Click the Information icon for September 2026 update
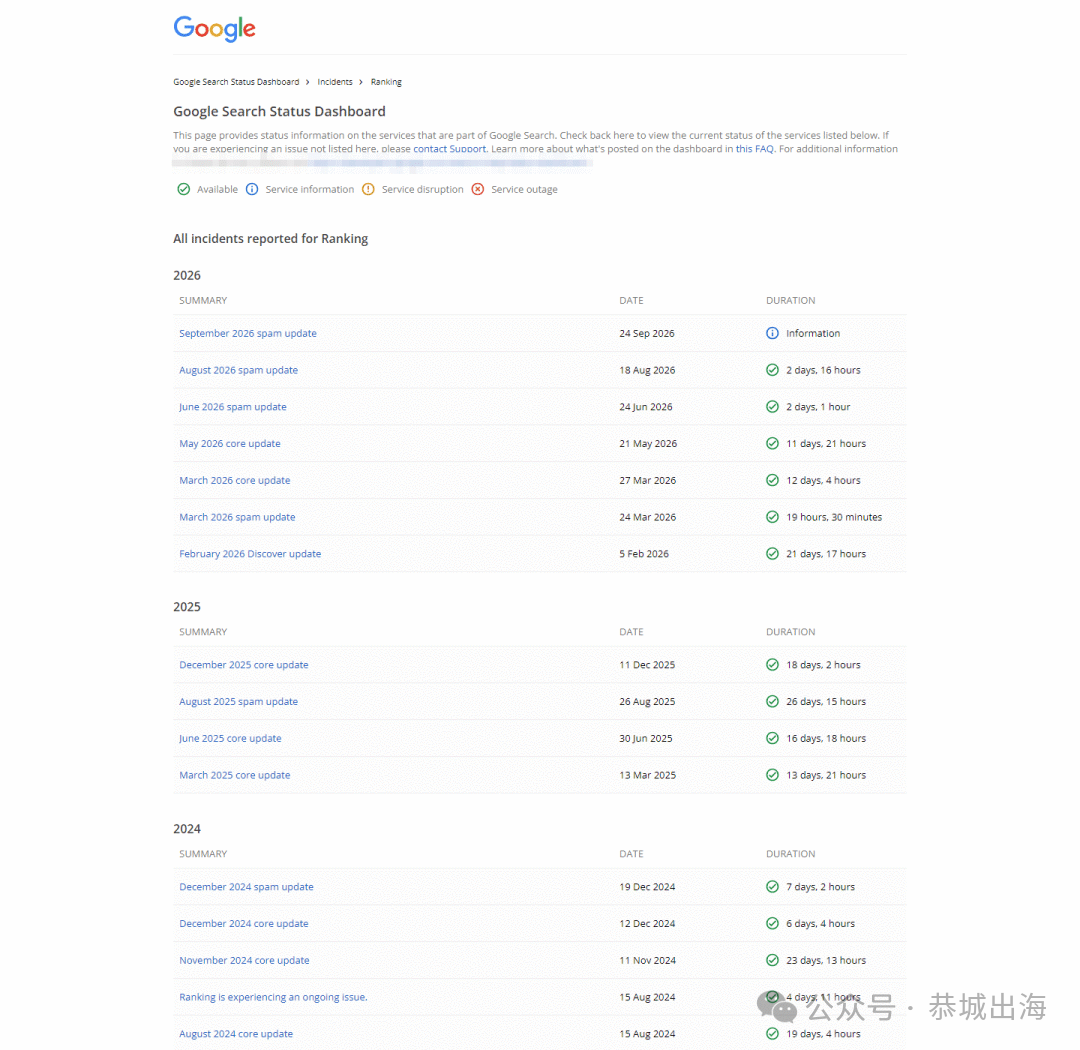1080x1050 pixels. [773, 333]
